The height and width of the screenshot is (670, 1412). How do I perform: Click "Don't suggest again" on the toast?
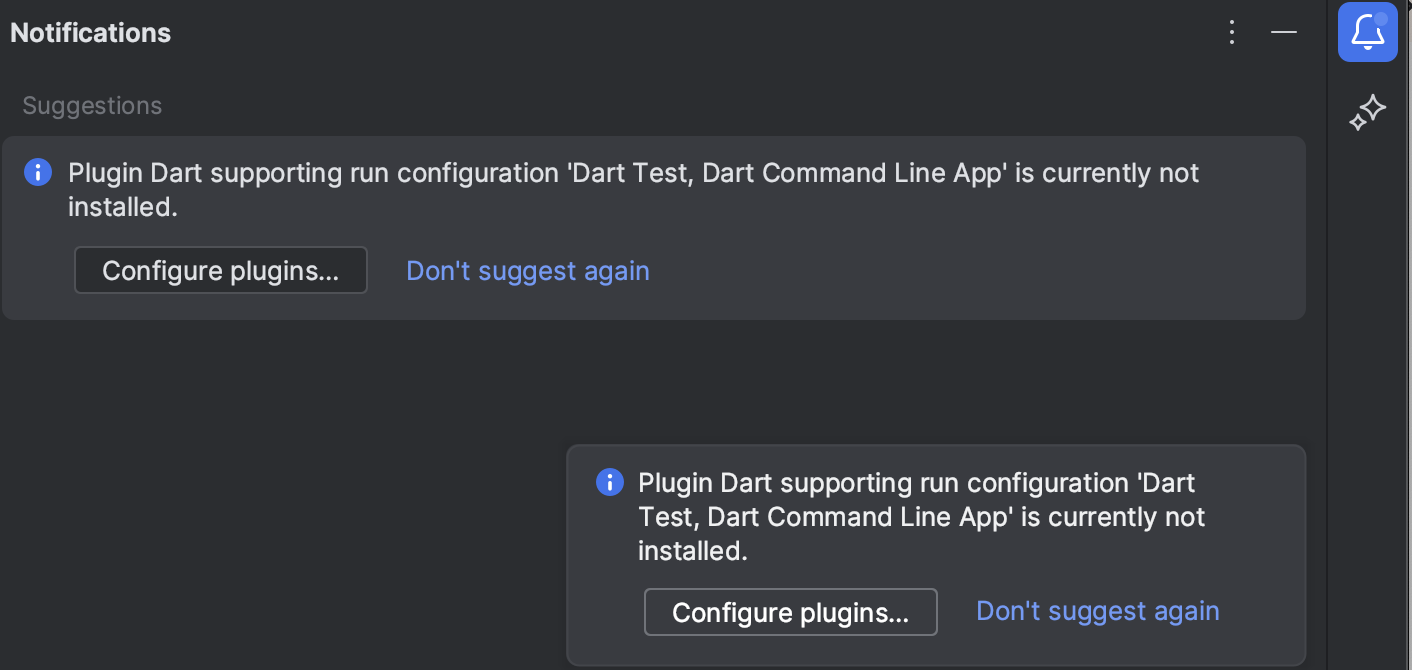1097,610
